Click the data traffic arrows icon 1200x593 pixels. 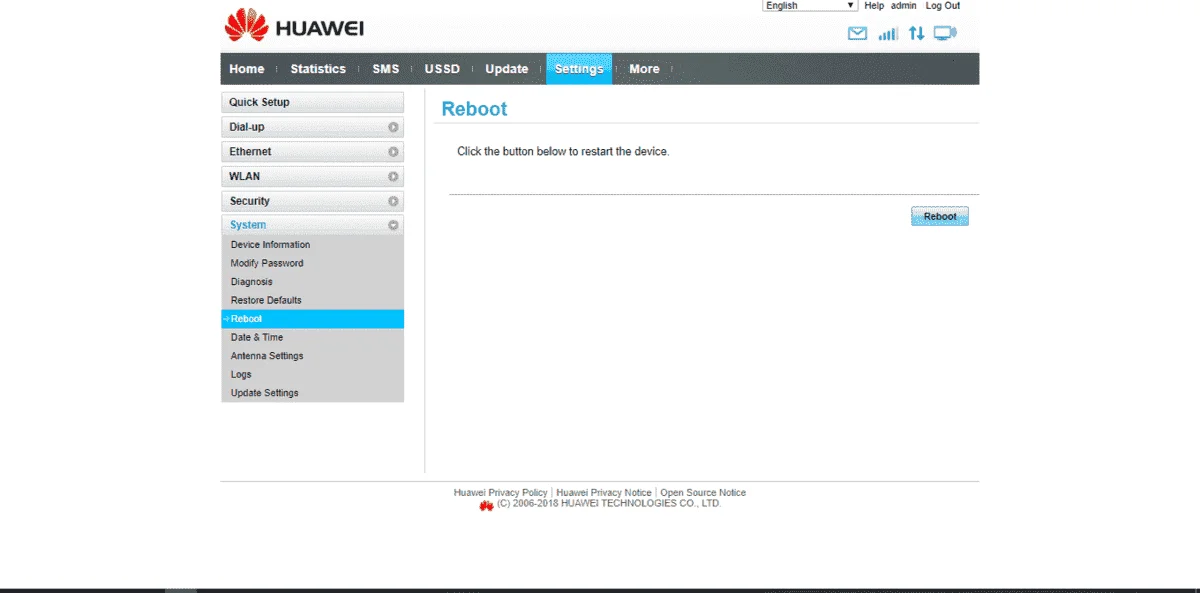pyautogui.click(x=916, y=34)
